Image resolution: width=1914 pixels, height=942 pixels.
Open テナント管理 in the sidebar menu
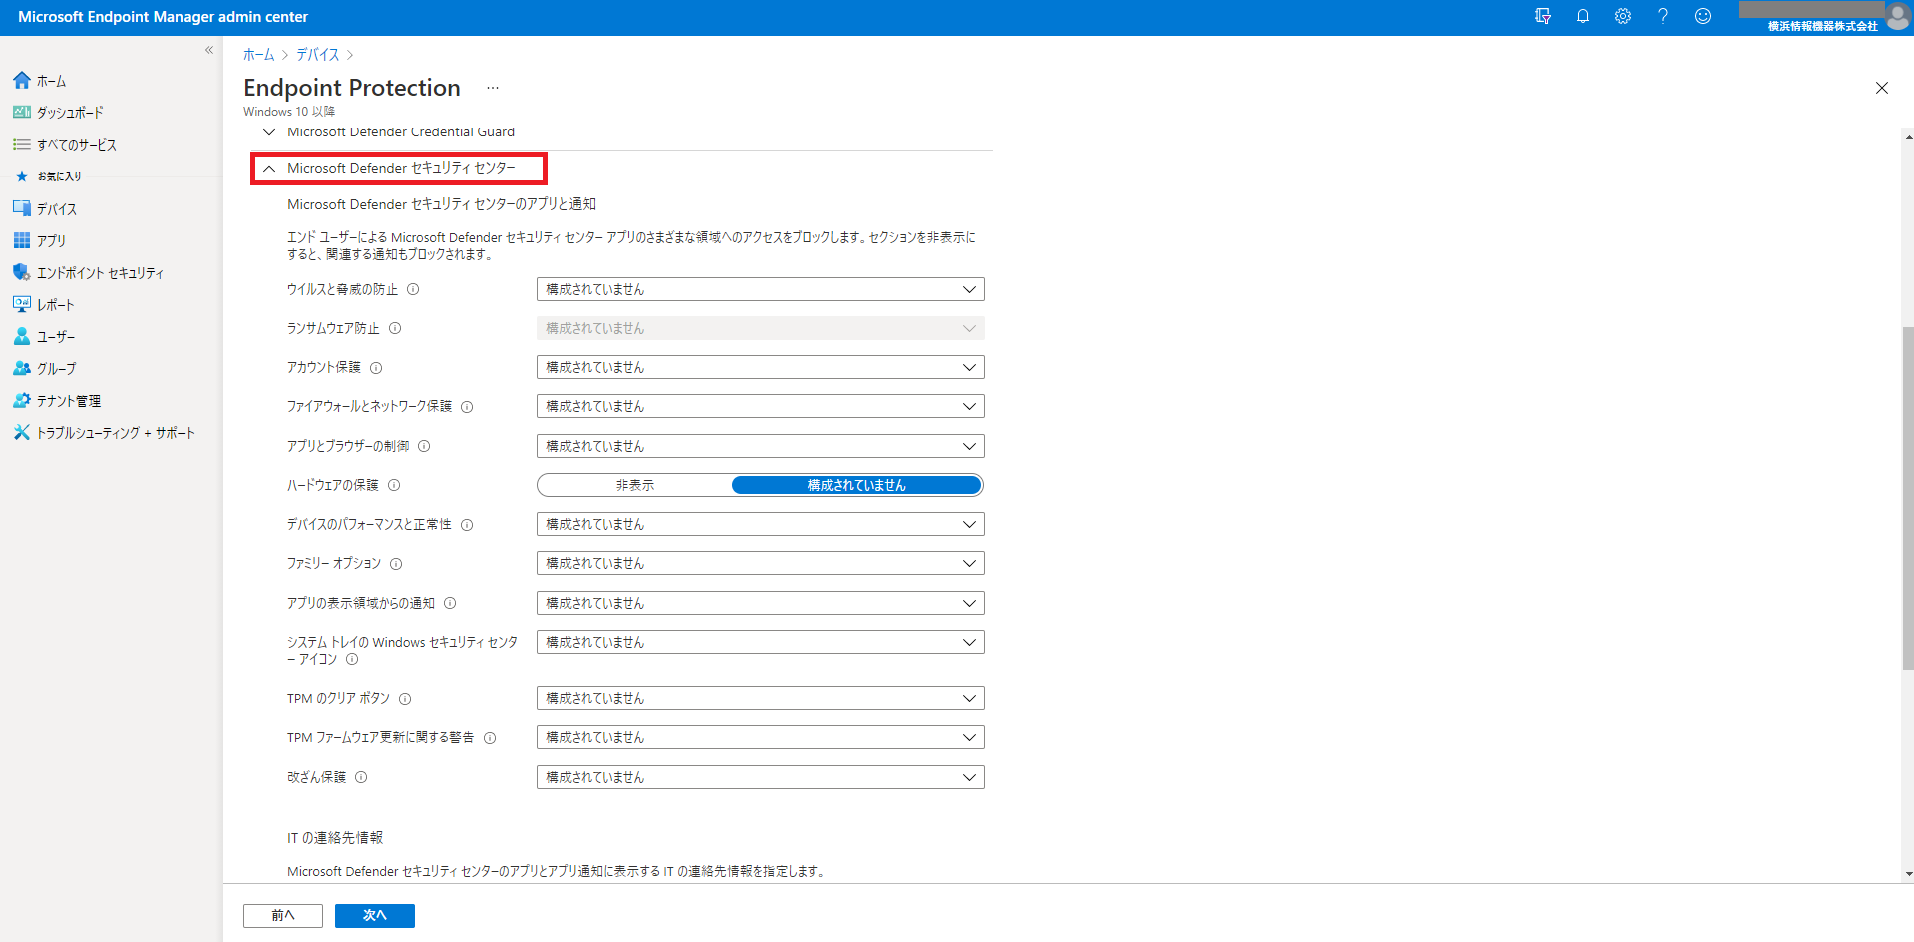pyautogui.click(x=69, y=400)
